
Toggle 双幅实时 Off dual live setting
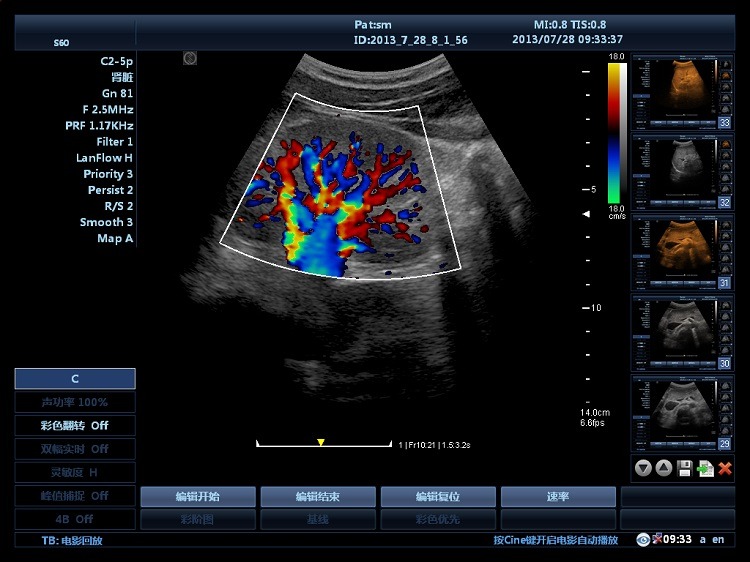click(75, 449)
